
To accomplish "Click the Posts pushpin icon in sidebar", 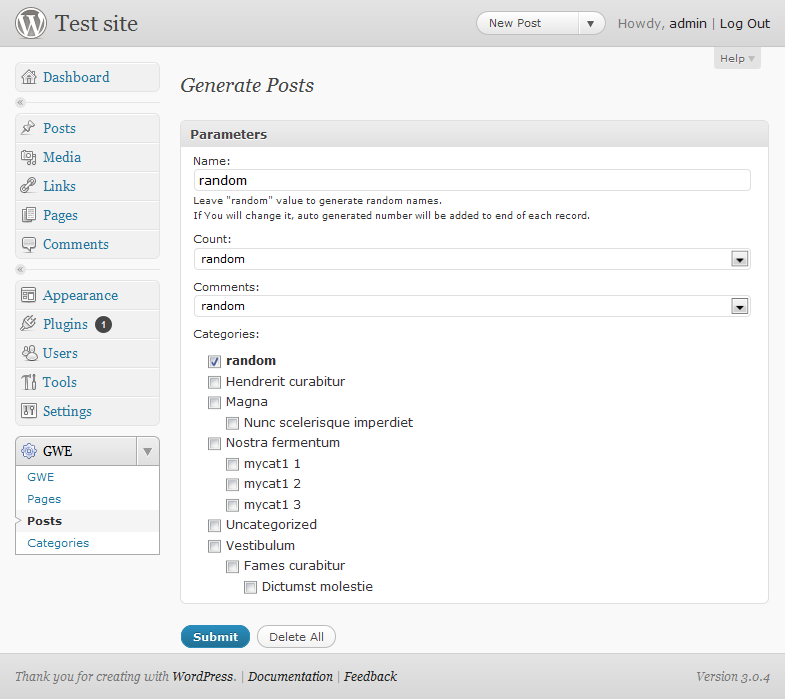I will tap(29, 128).
